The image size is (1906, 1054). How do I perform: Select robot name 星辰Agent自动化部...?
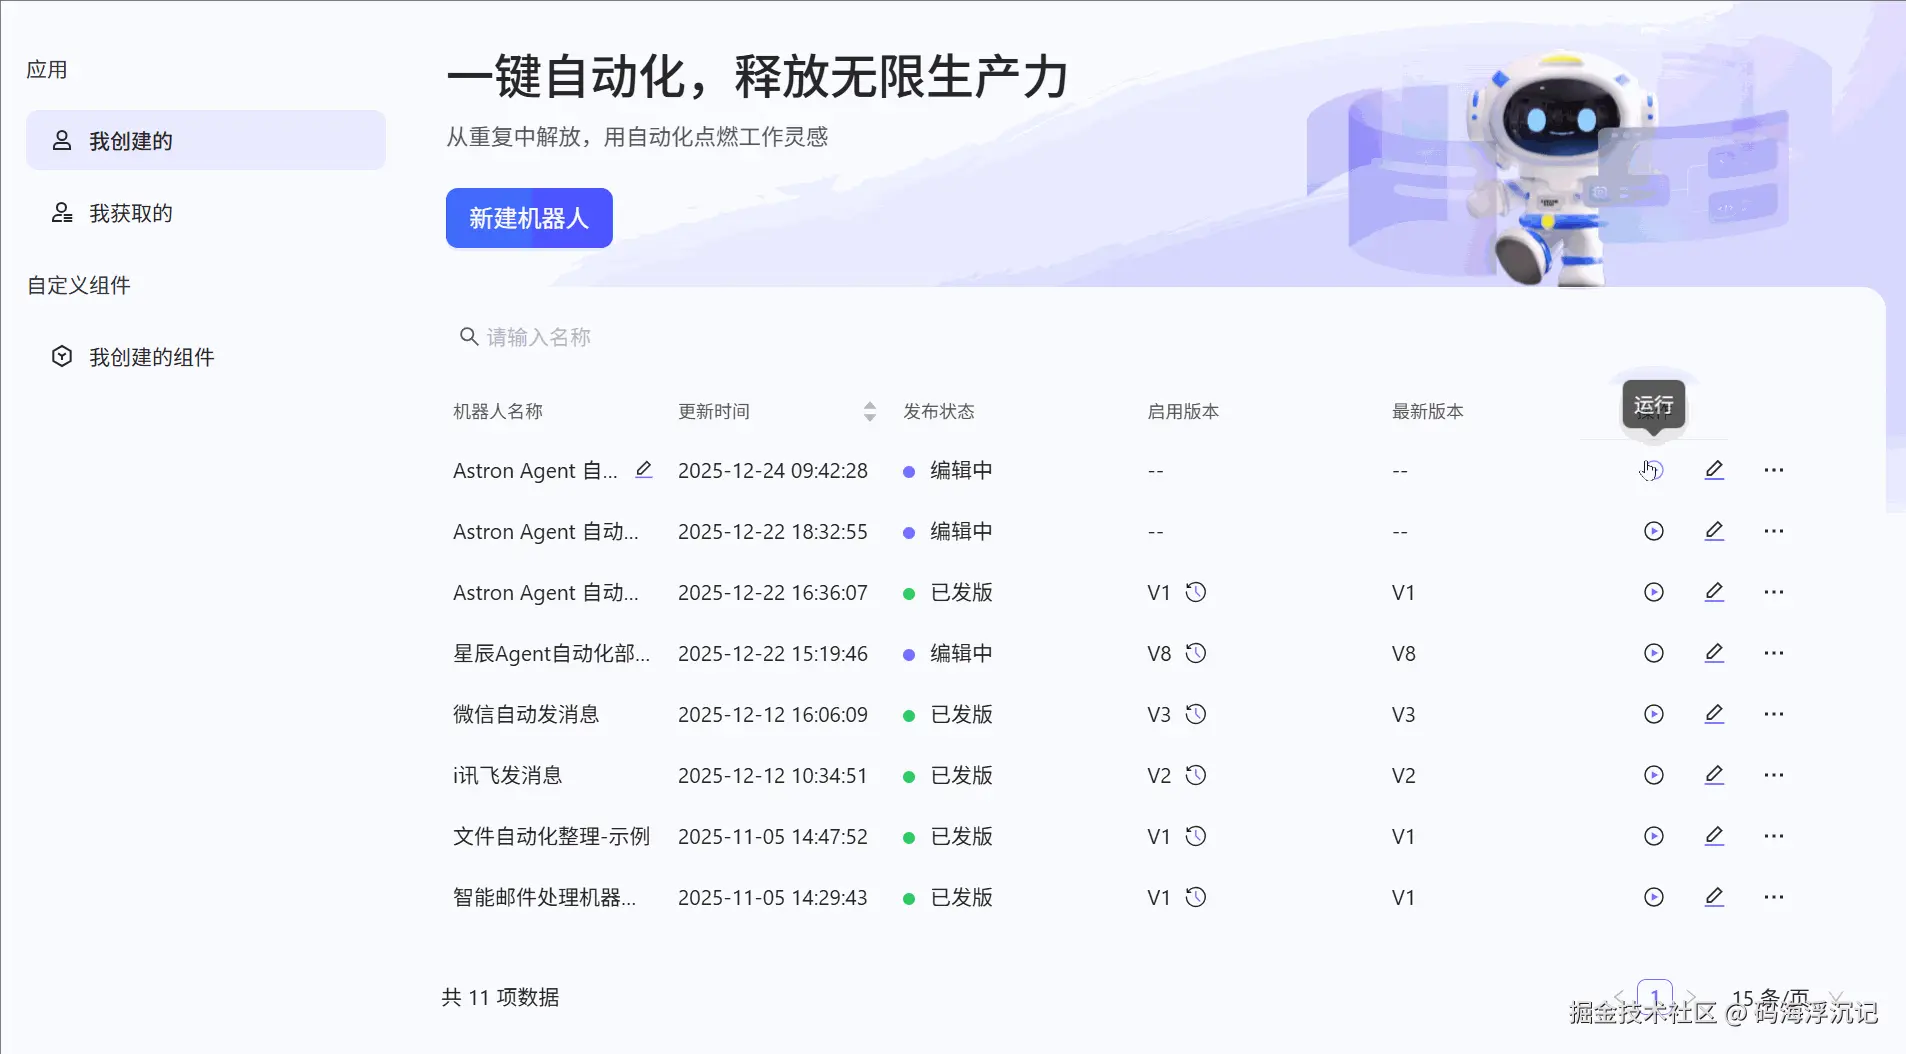(552, 653)
